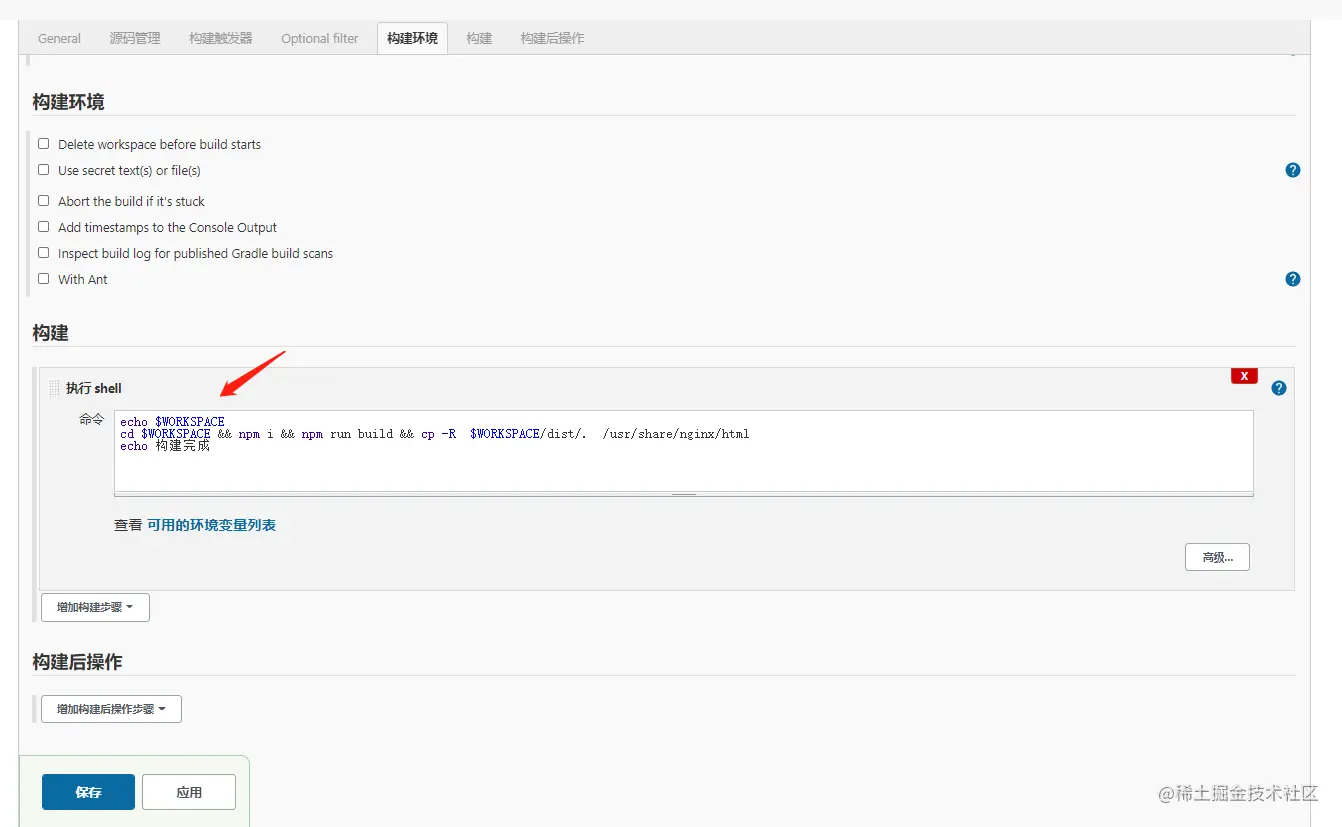1342x827 pixels.
Task: Click the 'echo 构建完成' line in command
Action: point(165,446)
